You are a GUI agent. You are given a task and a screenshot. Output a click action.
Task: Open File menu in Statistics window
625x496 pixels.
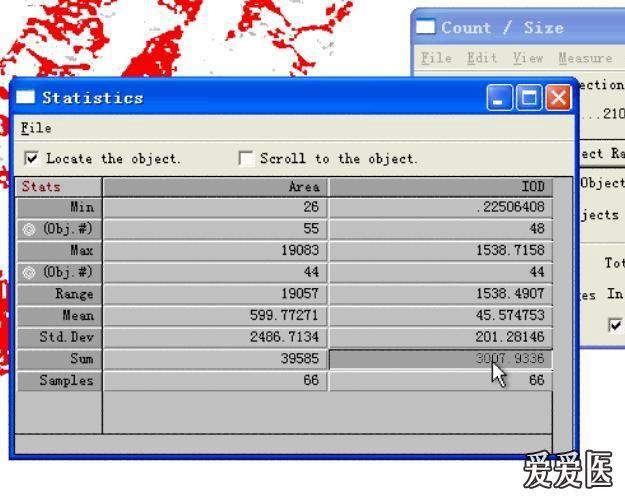pos(35,128)
